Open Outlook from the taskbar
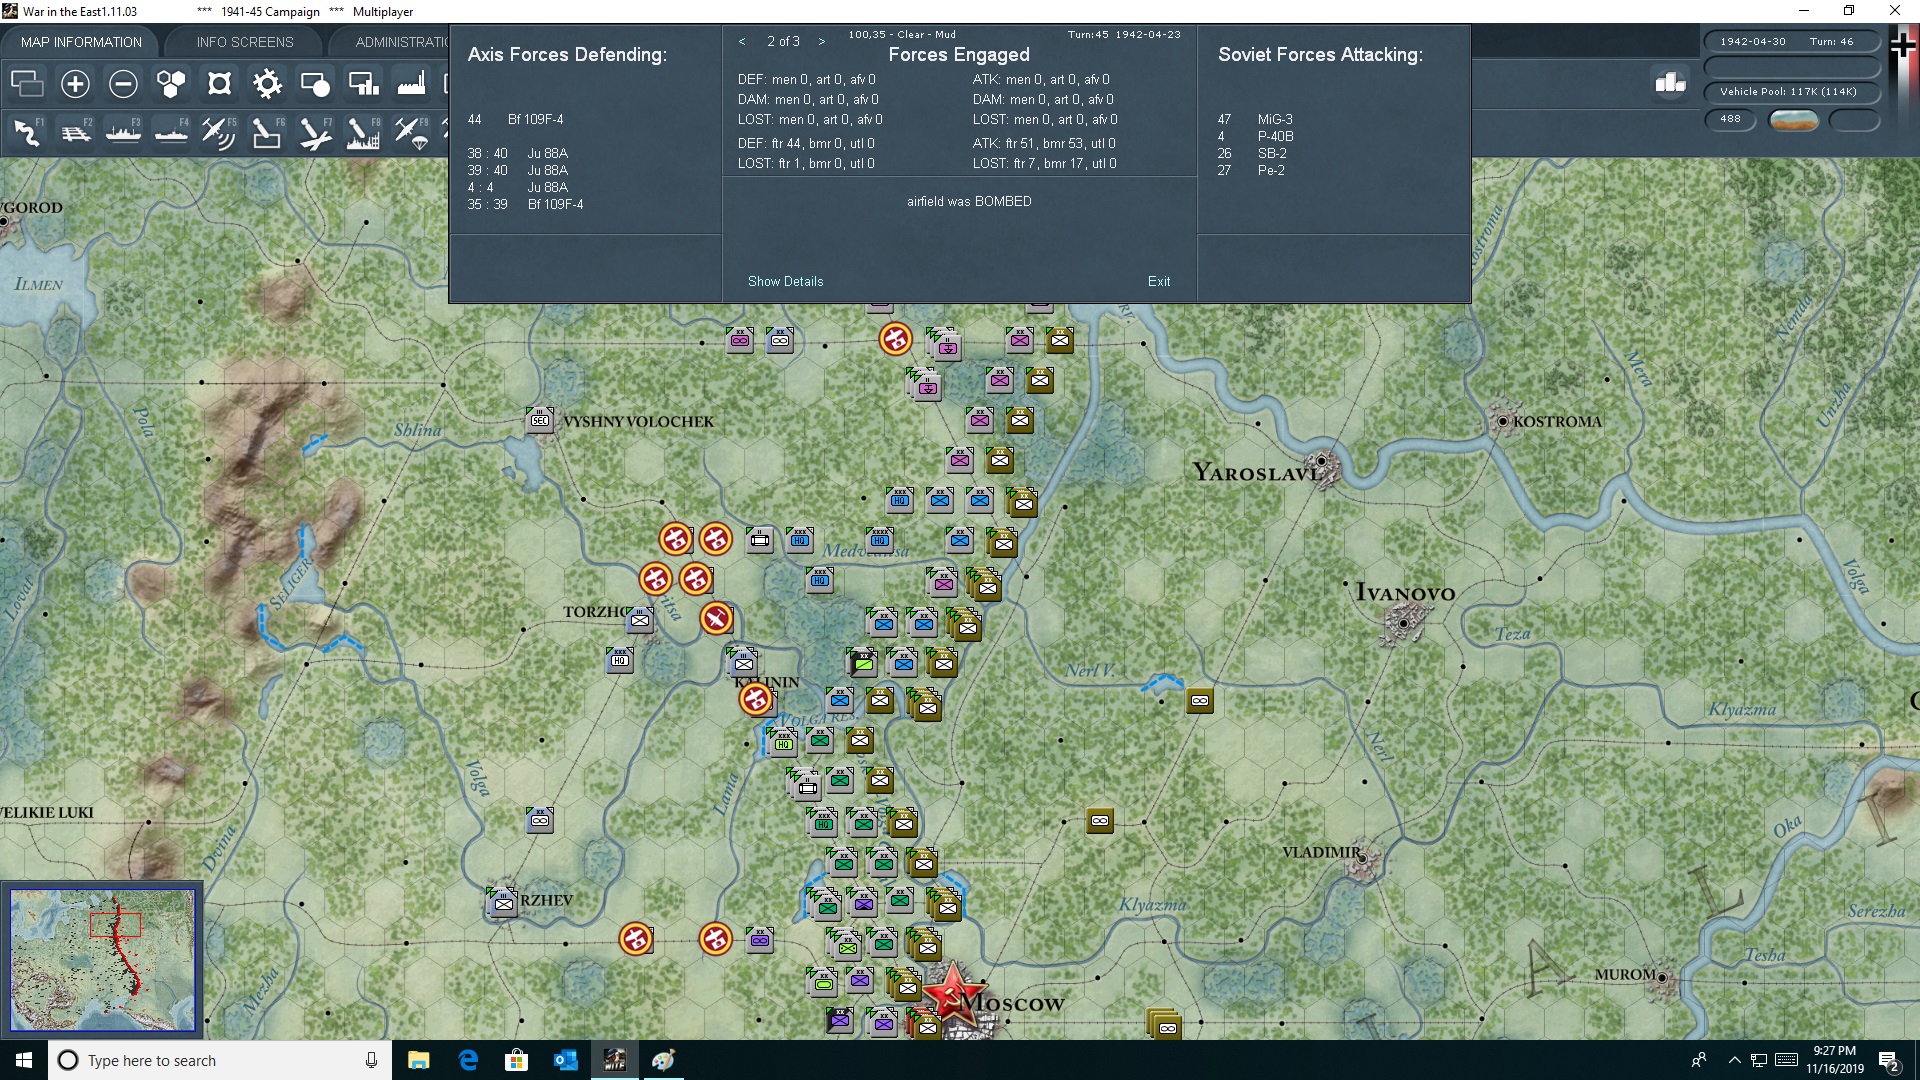 [x=565, y=1060]
